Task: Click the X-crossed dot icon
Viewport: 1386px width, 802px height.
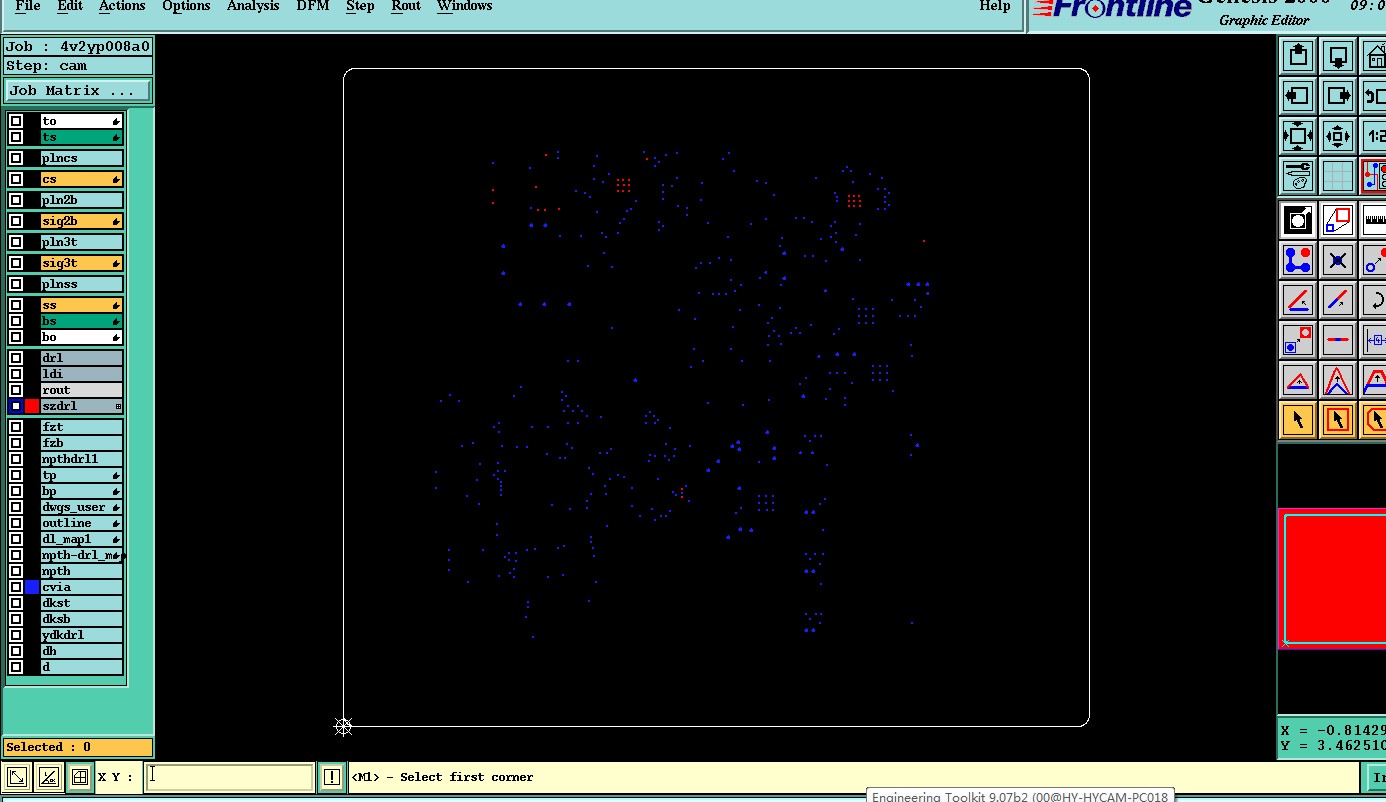Action: coord(1338,260)
